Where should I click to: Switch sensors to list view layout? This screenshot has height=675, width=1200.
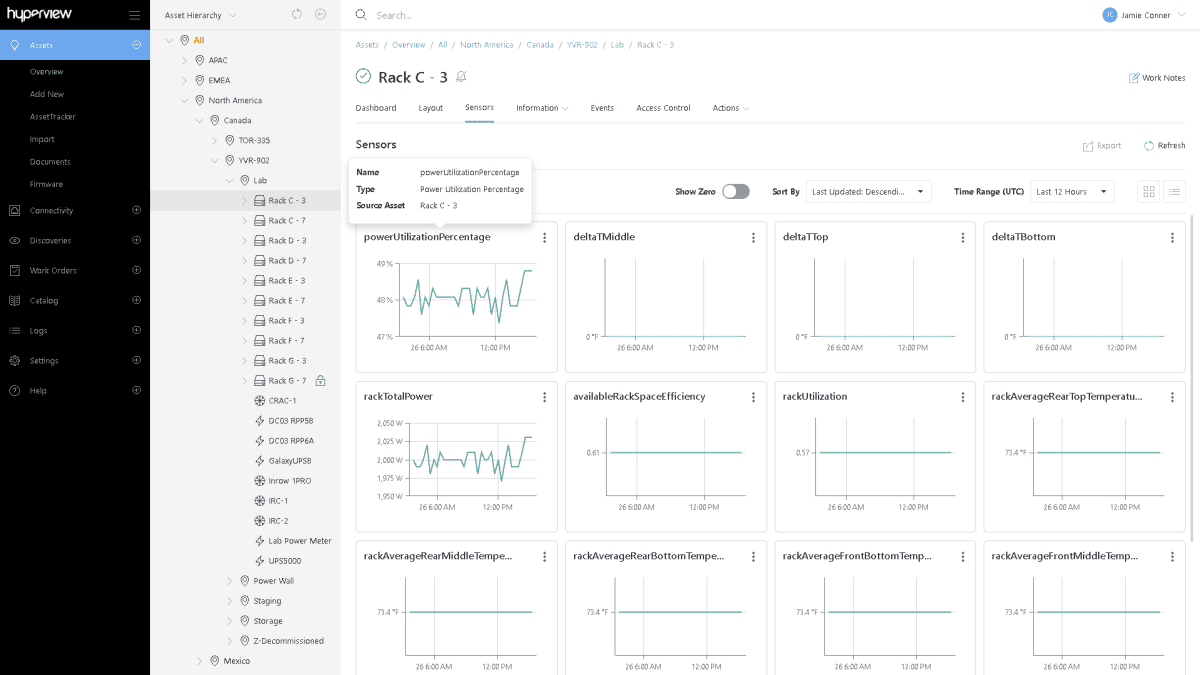1174,191
